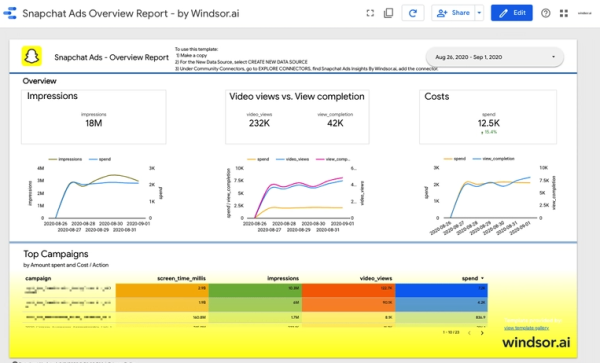Click the pencil Edit button
600x363 pixels.
tap(512, 13)
